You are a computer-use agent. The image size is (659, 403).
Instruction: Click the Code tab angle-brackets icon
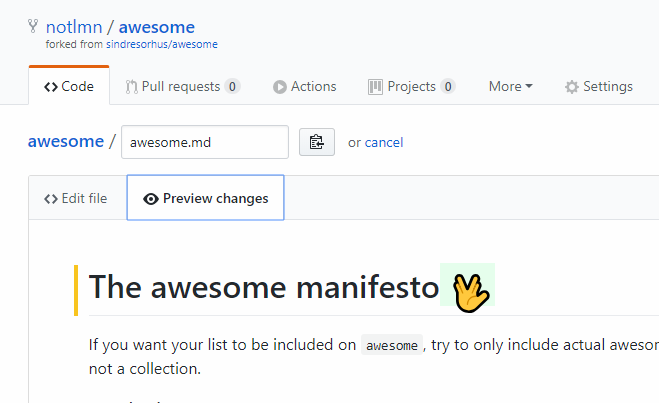(x=51, y=87)
